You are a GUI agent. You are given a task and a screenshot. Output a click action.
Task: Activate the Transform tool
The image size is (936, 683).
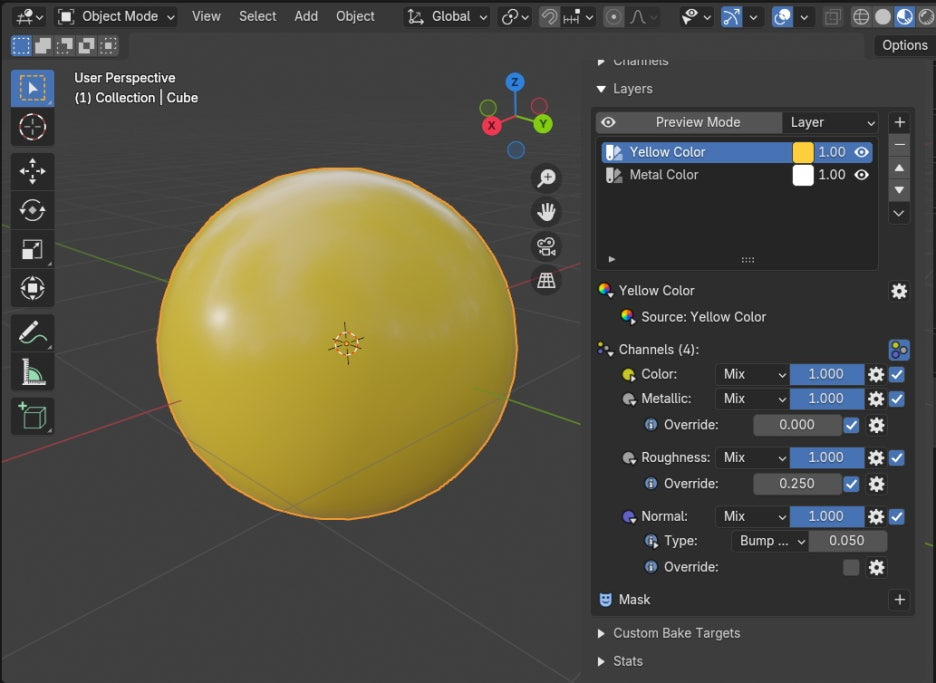point(32,288)
